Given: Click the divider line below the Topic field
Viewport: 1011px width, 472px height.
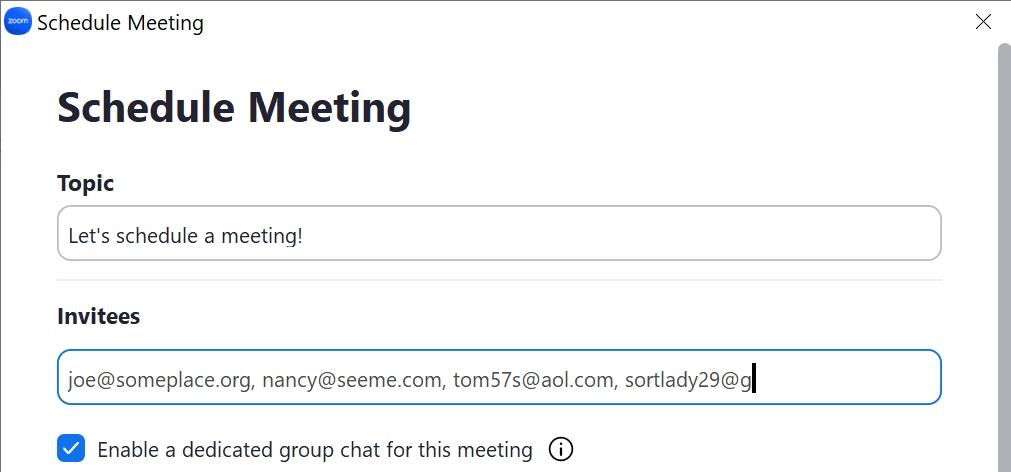Looking at the screenshot, I should (x=499, y=280).
